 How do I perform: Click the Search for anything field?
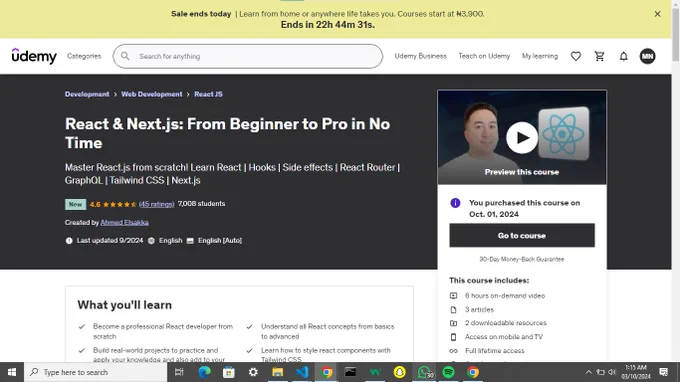click(x=248, y=56)
